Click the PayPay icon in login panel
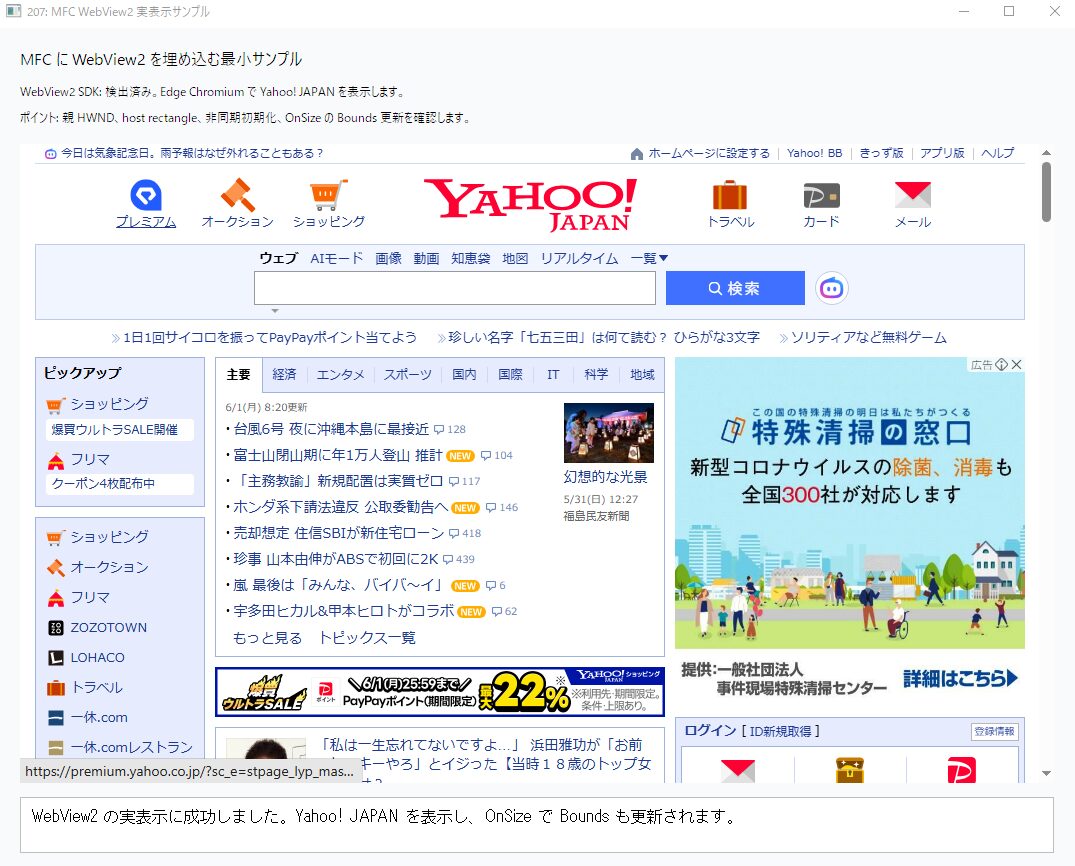The height and width of the screenshot is (866, 1075). [x=961, y=770]
